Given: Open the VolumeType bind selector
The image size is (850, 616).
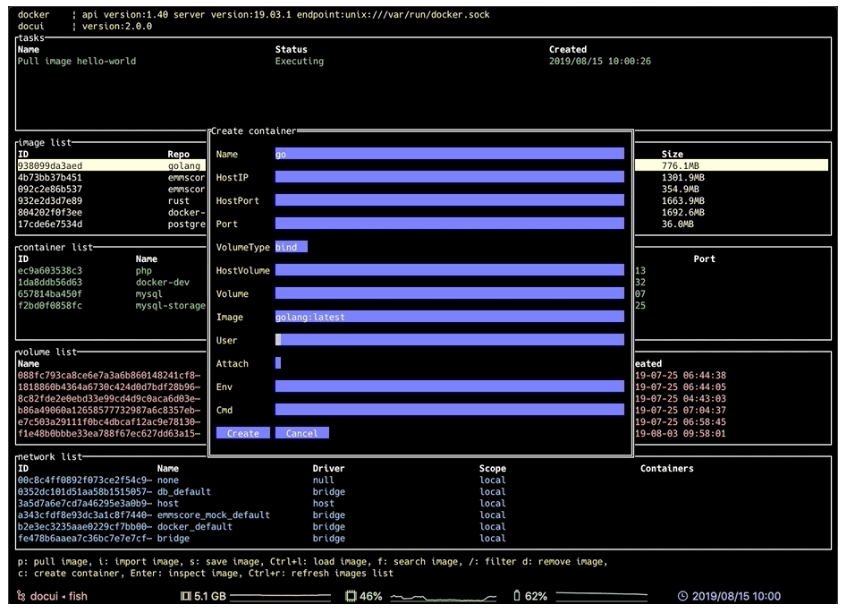Looking at the screenshot, I should coord(291,246).
